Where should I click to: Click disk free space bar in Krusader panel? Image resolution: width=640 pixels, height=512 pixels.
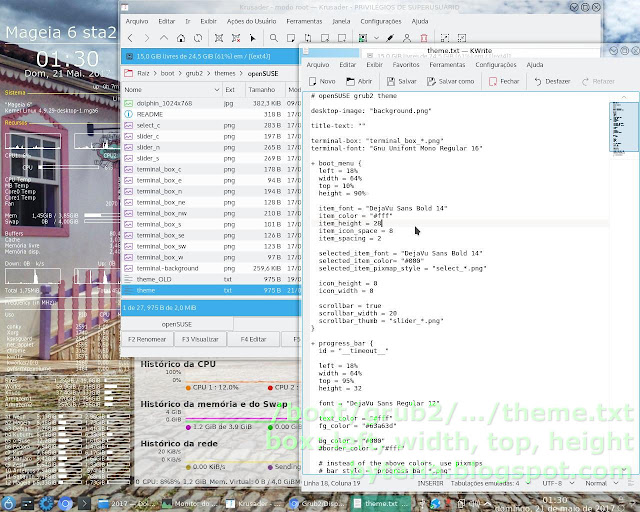click(x=211, y=56)
